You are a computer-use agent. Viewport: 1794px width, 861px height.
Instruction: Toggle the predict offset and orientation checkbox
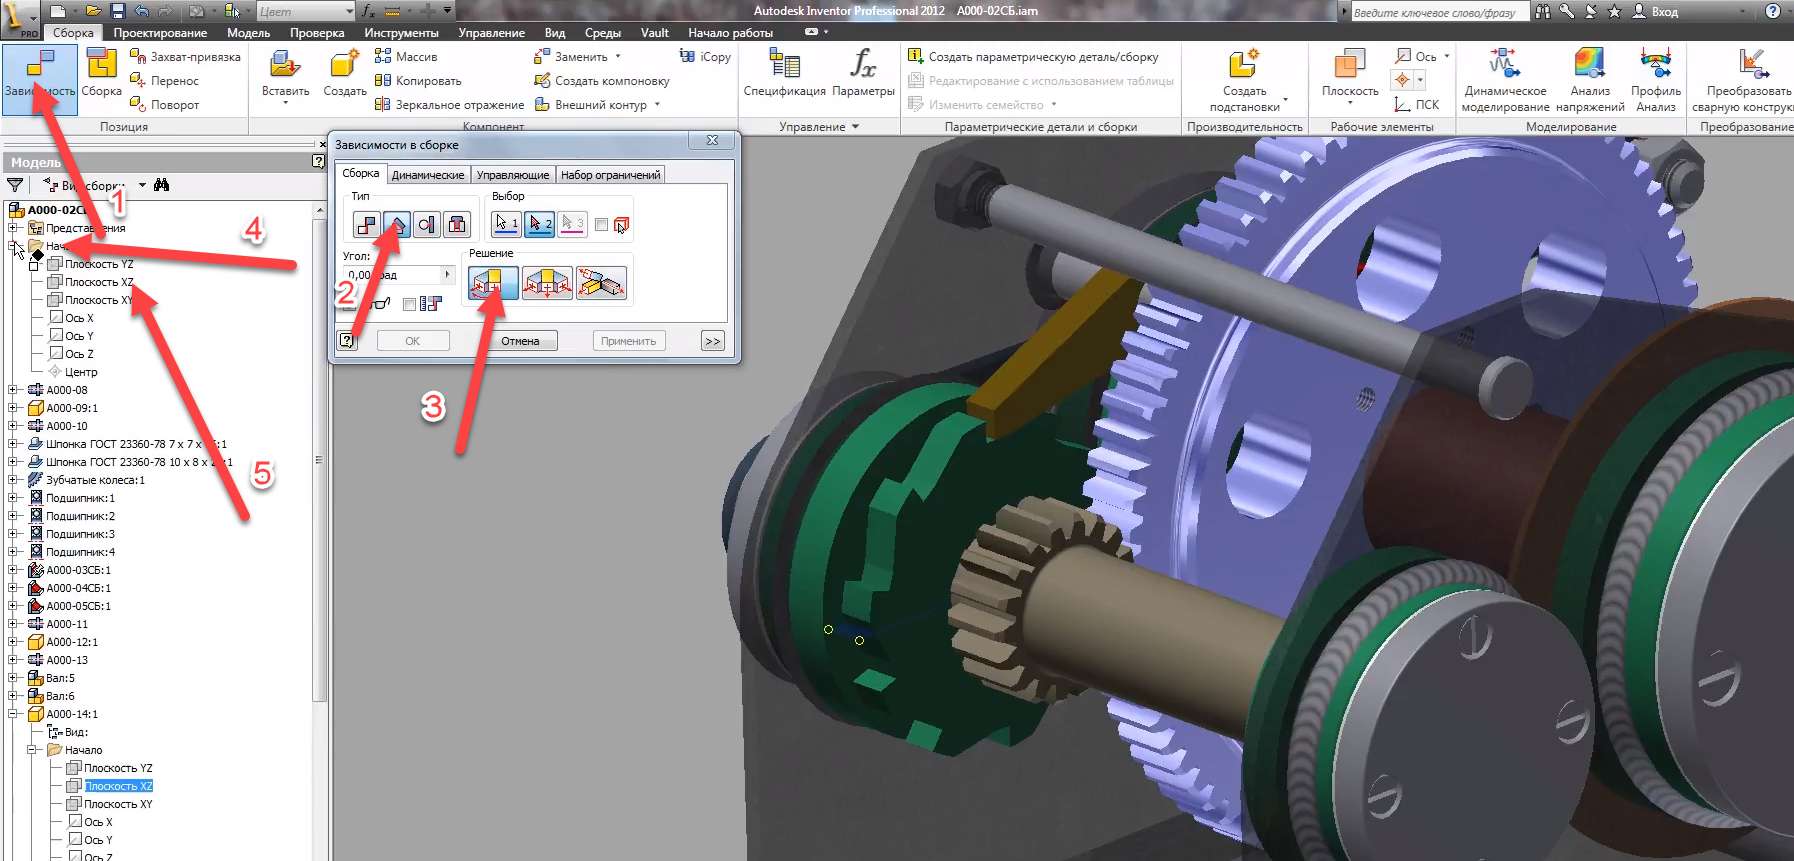(x=409, y=304)
